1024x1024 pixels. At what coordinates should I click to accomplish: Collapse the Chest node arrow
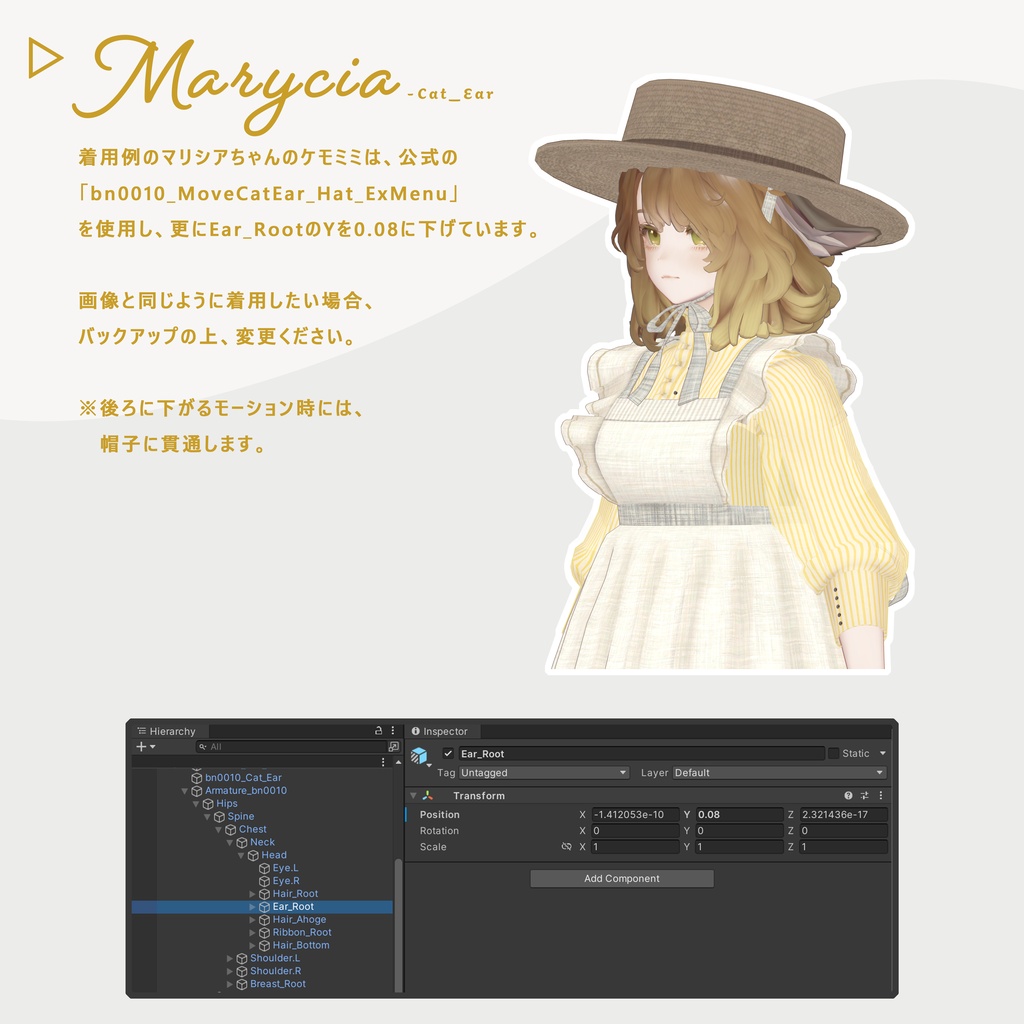pos(218,829)
